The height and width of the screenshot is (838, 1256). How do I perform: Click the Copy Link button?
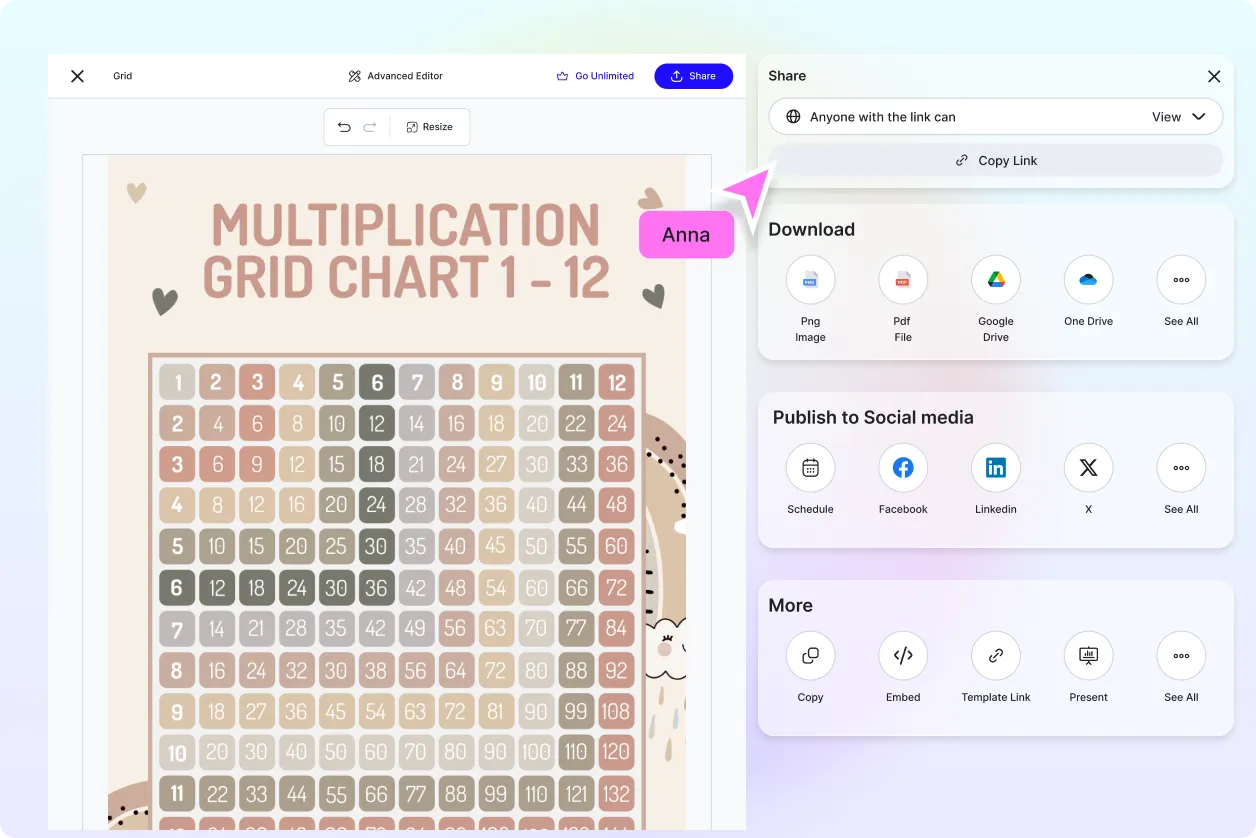995,160
